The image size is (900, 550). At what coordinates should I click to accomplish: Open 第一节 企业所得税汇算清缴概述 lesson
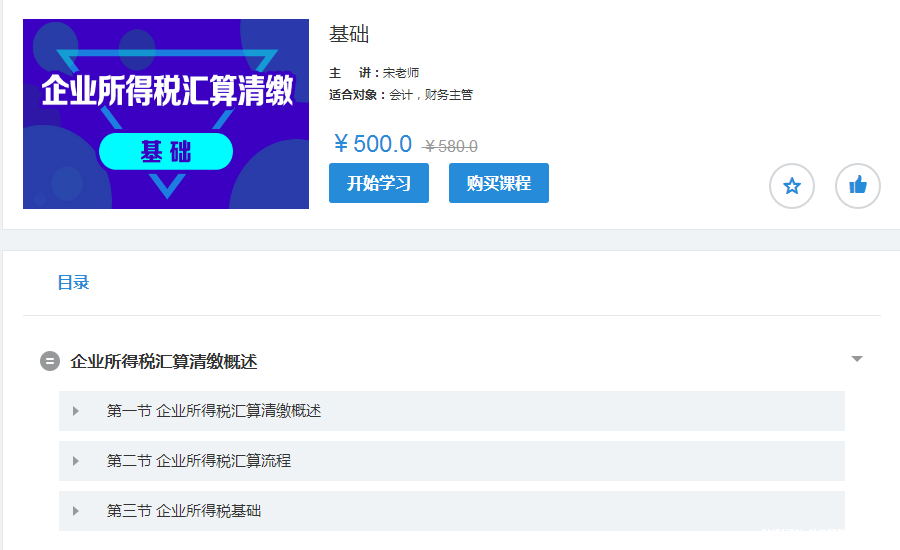(x=214, y=411)
